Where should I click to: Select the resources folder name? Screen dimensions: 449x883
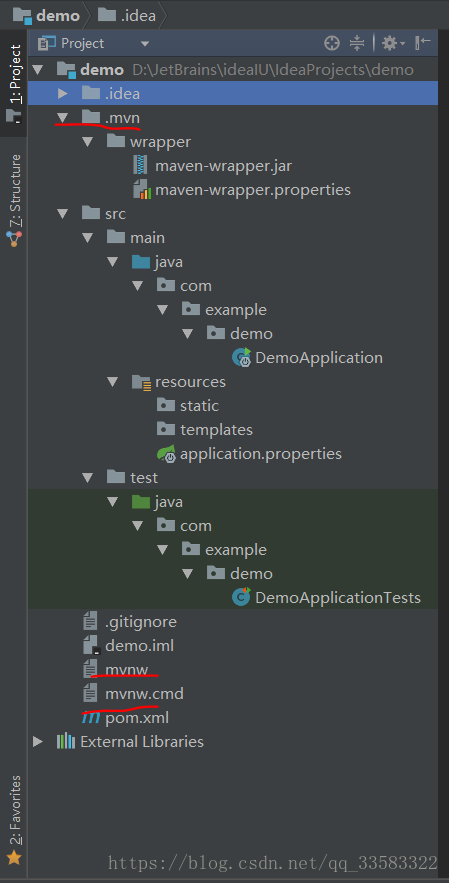[x=190, y=382]
